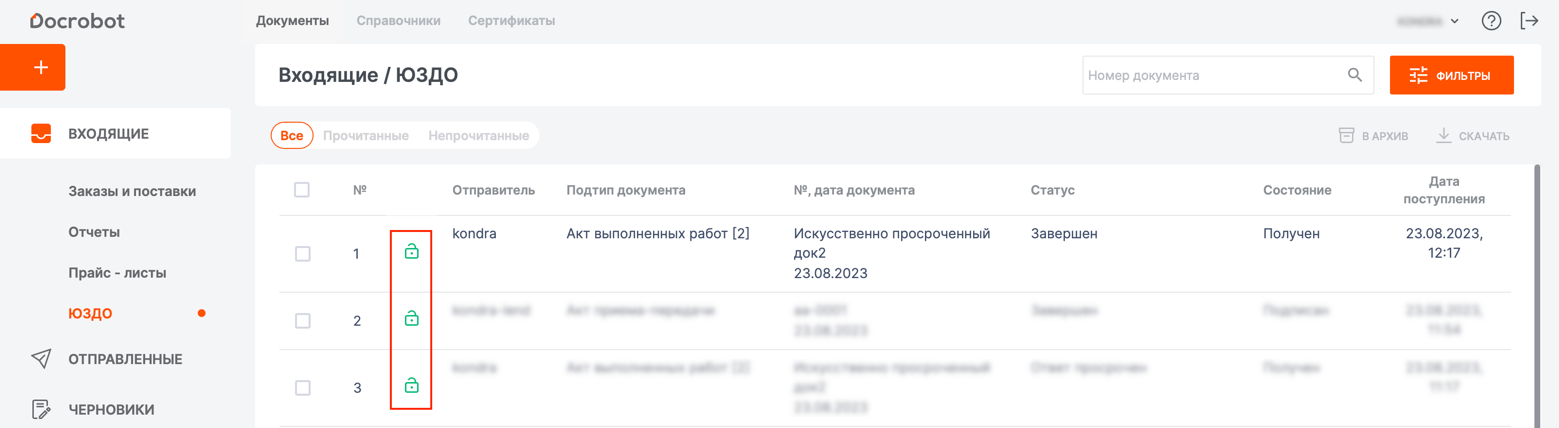Click the Скачать button

(x=1472, y=136)
